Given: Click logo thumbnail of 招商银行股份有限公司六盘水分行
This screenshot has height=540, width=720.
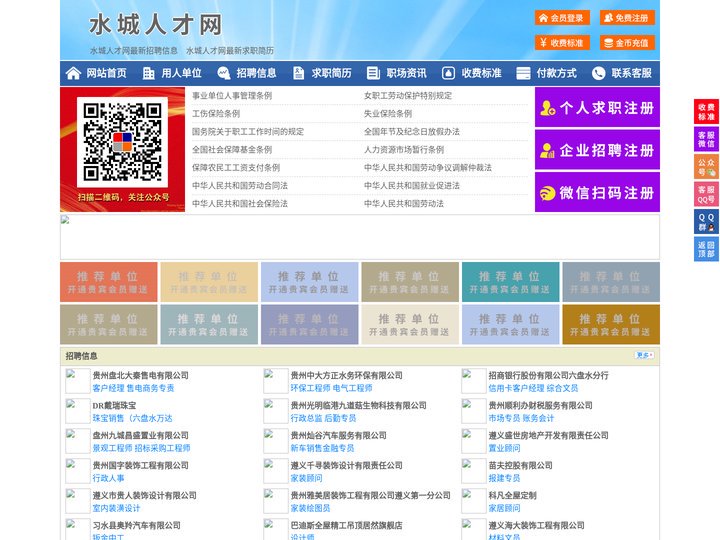Looking at the screenshot, I should [473, 381].
